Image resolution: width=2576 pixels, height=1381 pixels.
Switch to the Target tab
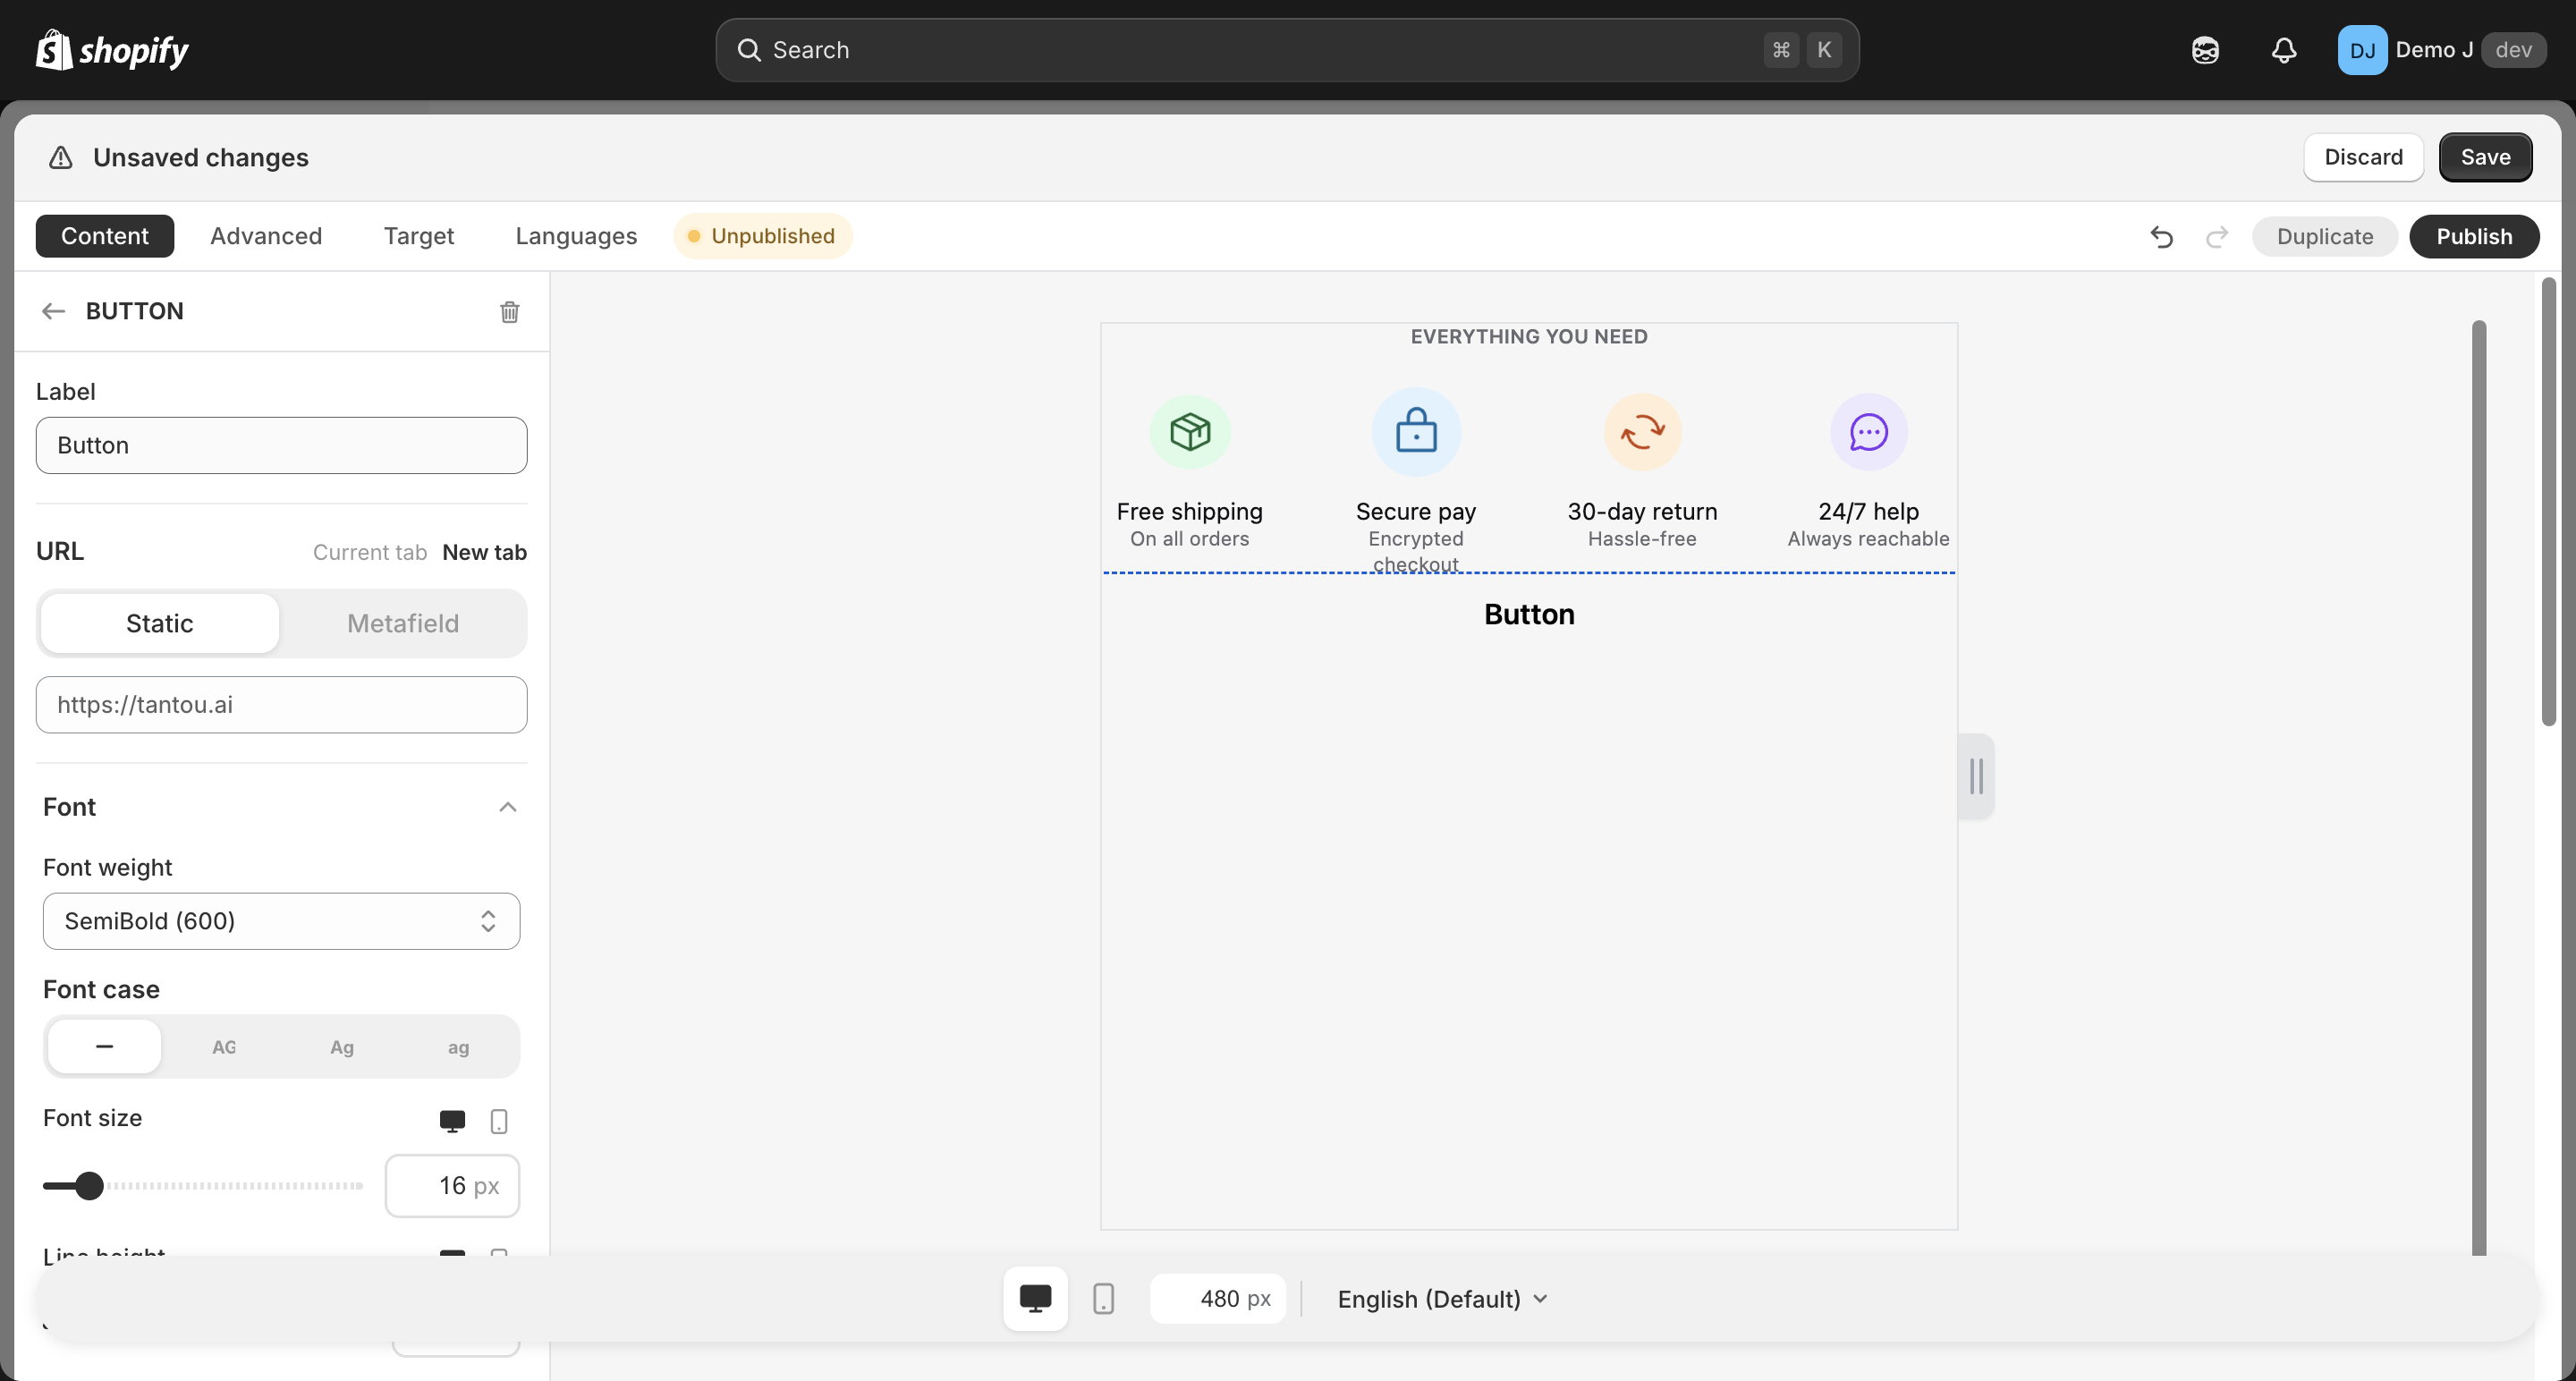coord(419,236)
